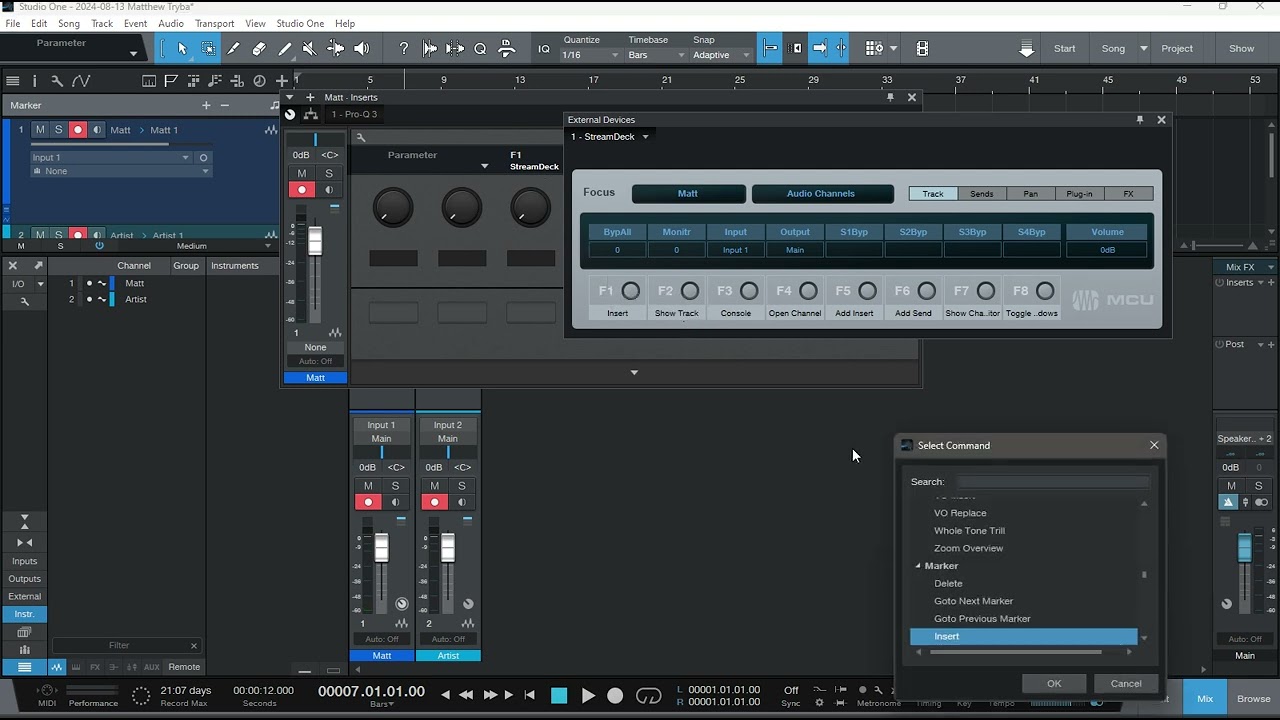Toggle record arm on Matt track
The width and height of the screenshot is (1280, 720).
pos(77,130)
